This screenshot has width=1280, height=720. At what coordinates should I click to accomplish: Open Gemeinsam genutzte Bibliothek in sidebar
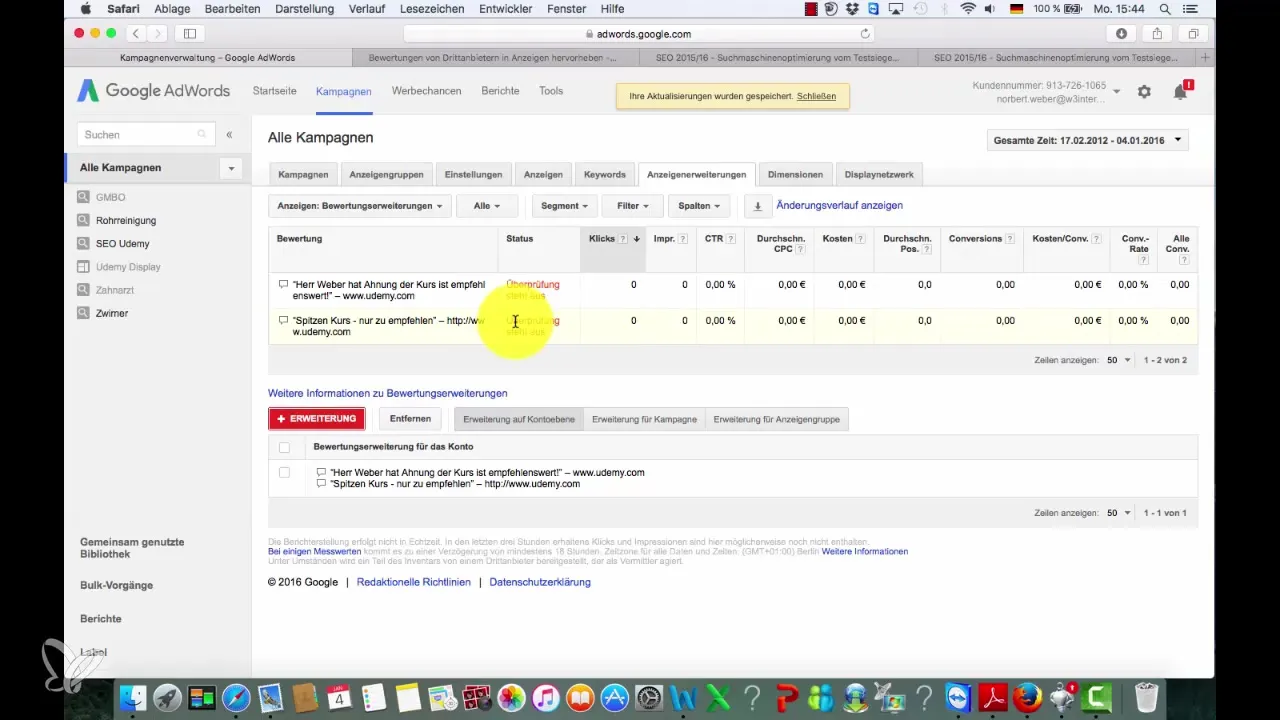coord(132,548)
